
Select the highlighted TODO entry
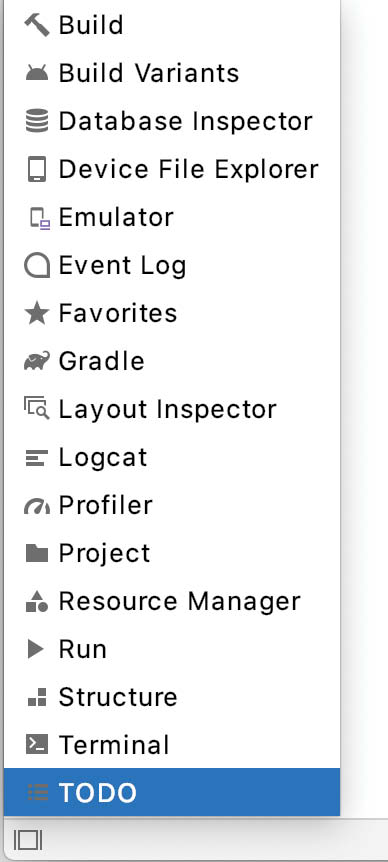[171, 792]
